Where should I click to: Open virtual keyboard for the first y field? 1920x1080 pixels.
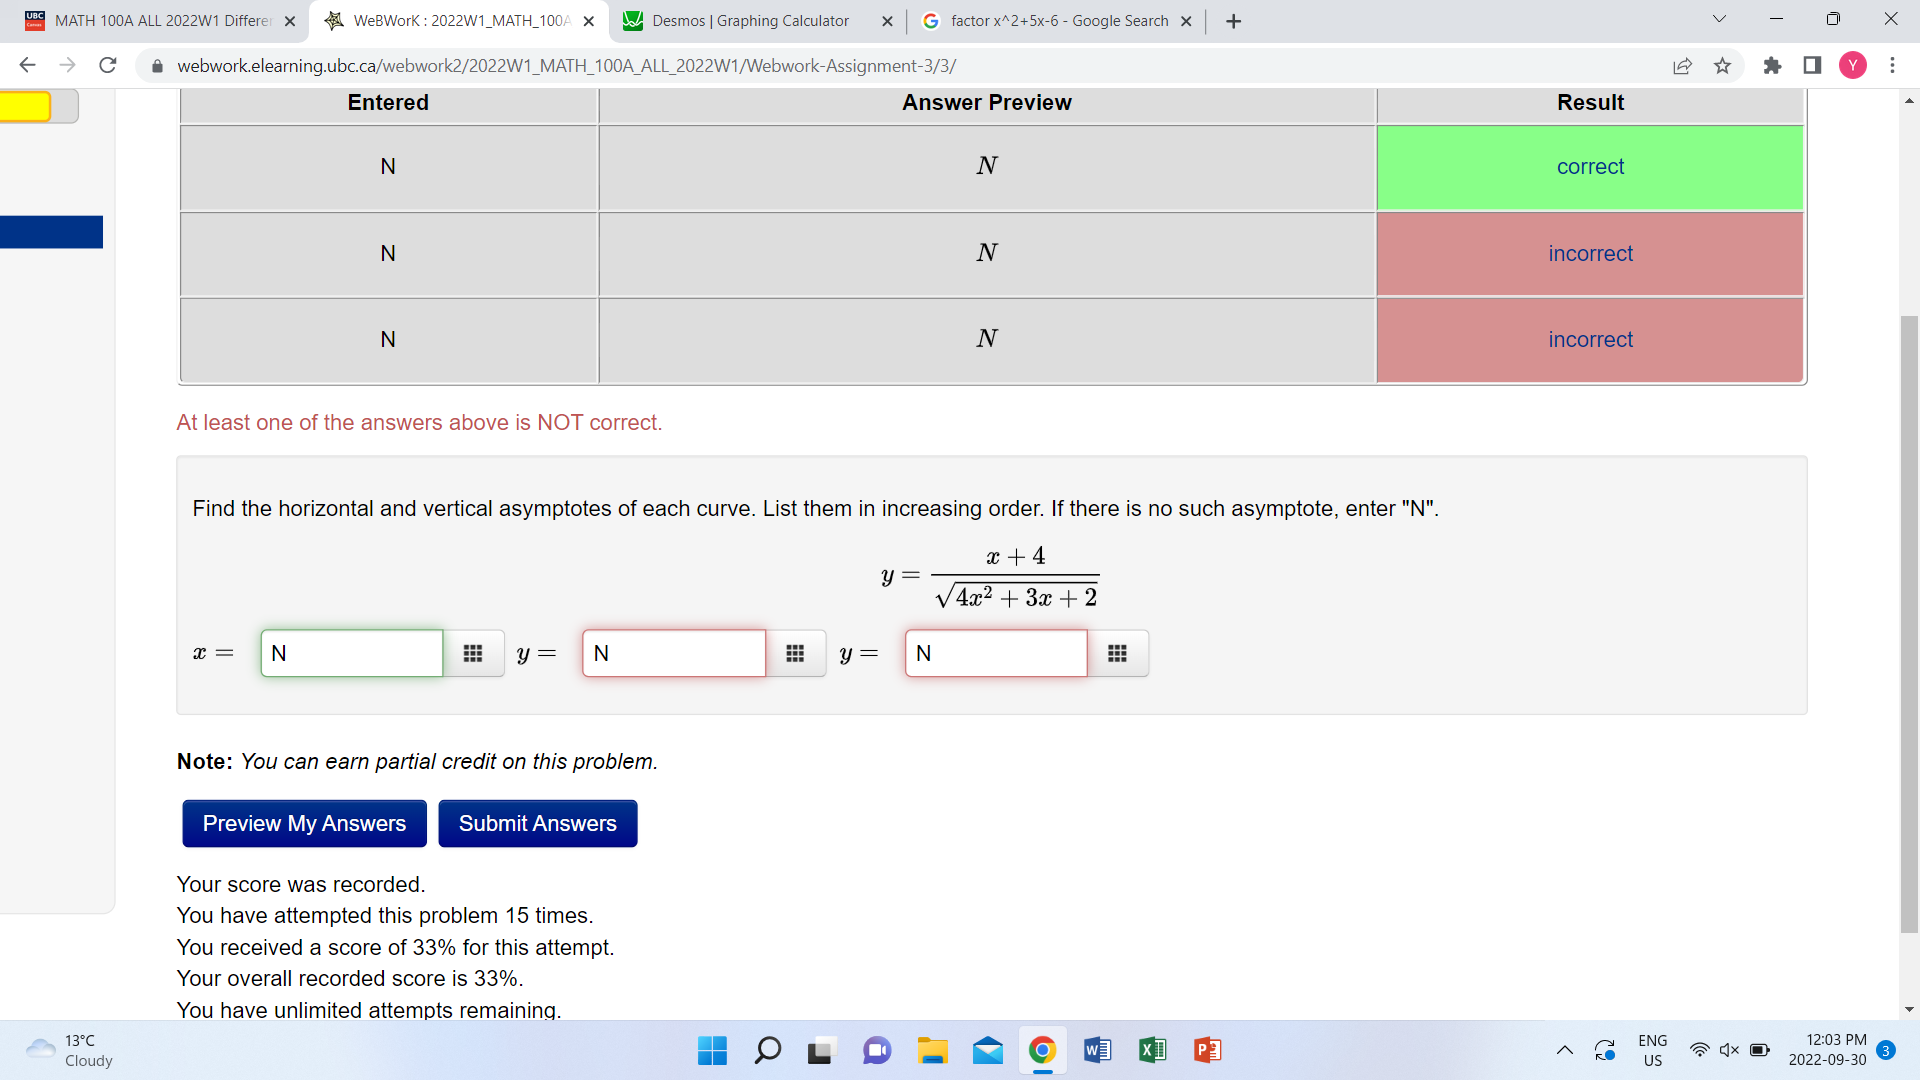796,653
